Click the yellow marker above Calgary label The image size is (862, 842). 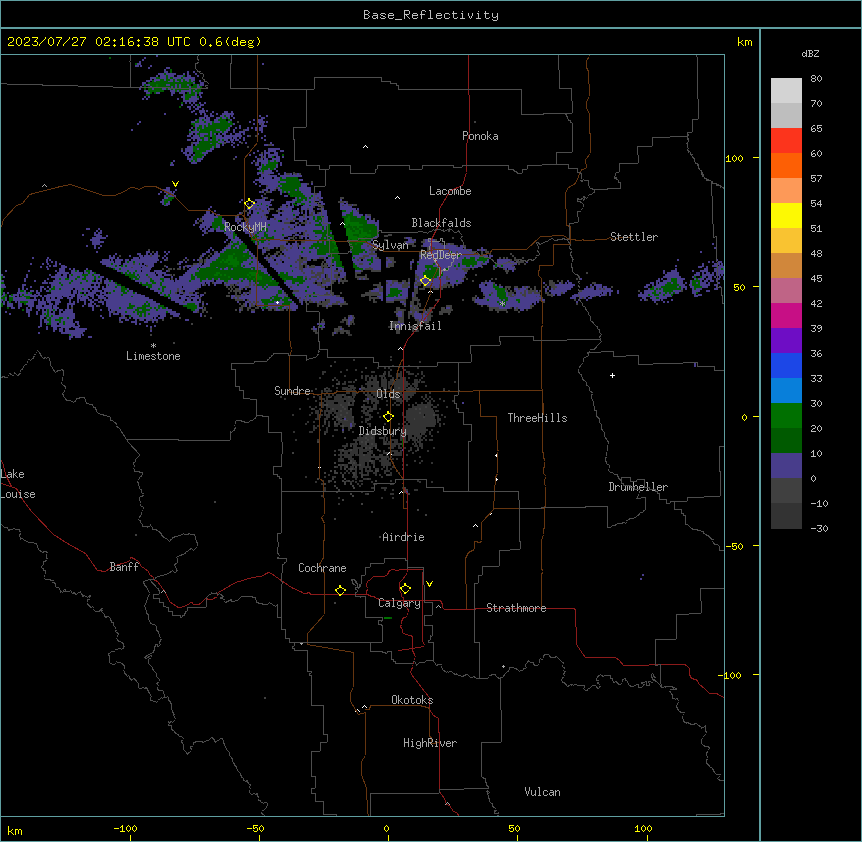point(405,589)
